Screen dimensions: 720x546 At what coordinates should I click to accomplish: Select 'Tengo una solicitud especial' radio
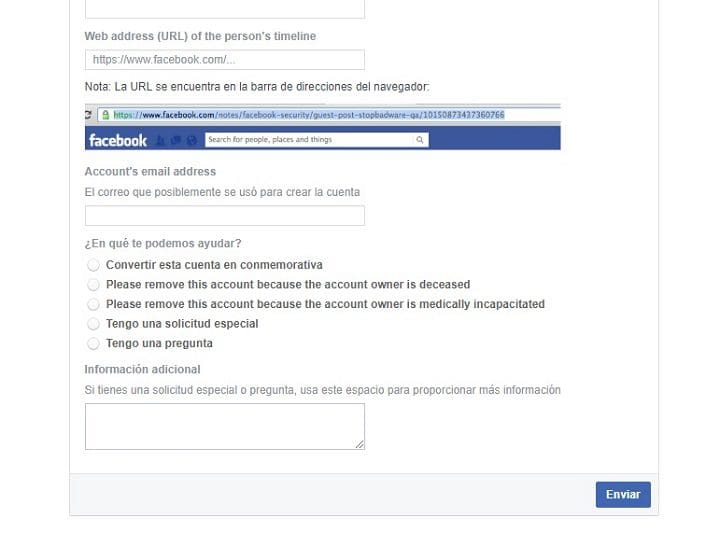(93, 324)
